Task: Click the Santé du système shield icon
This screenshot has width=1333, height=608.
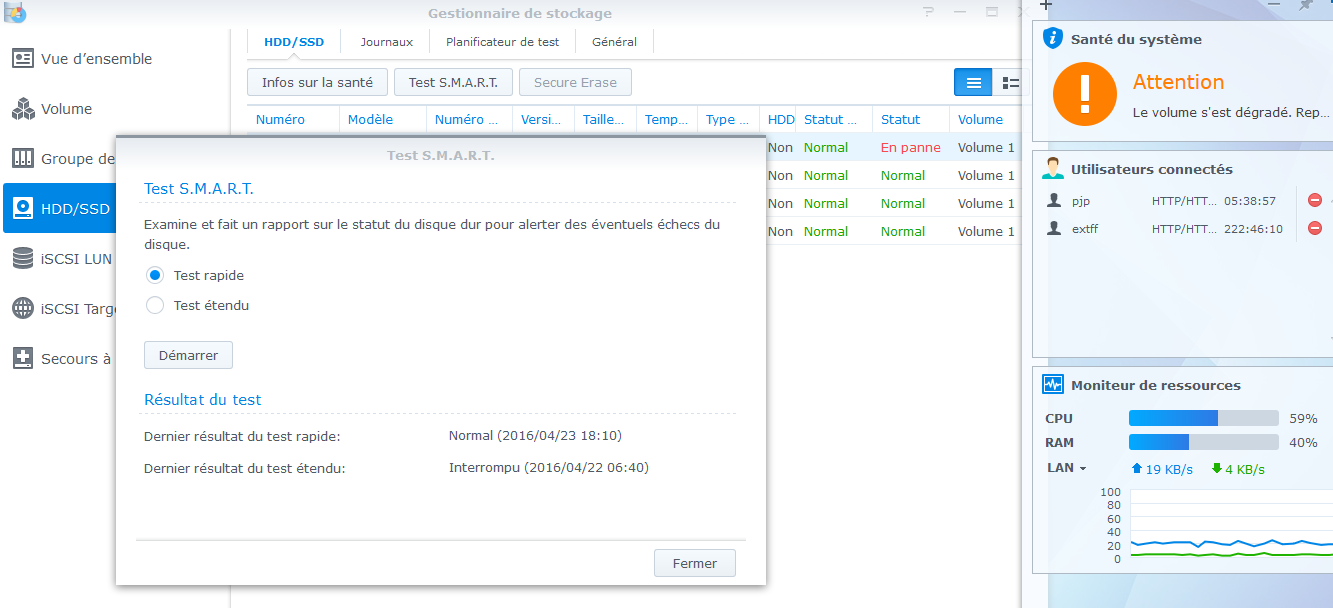Action: (x=1052, y=39)
